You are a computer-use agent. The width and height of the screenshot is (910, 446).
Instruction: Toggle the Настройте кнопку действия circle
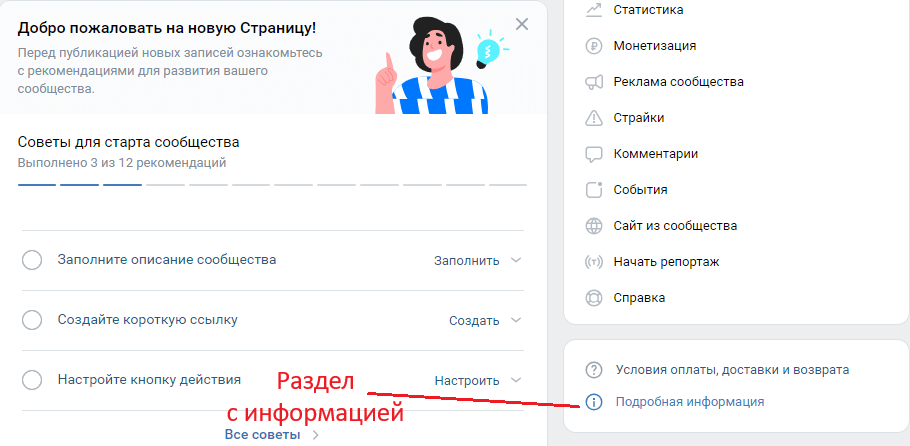(32, 380)
